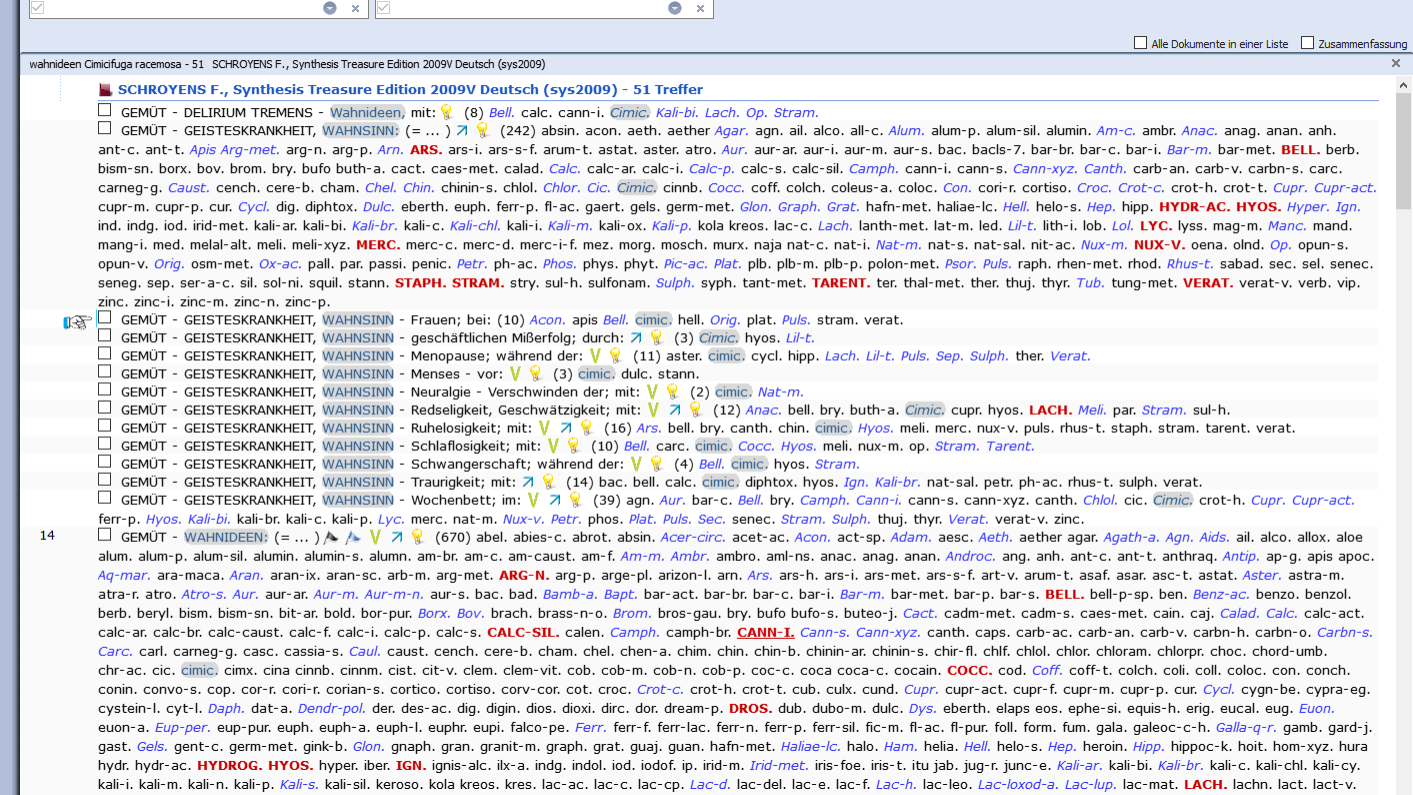Click red book icon beside SCHROYENS heading
This screenshot has width=1413, height=795.
(105, 89)
